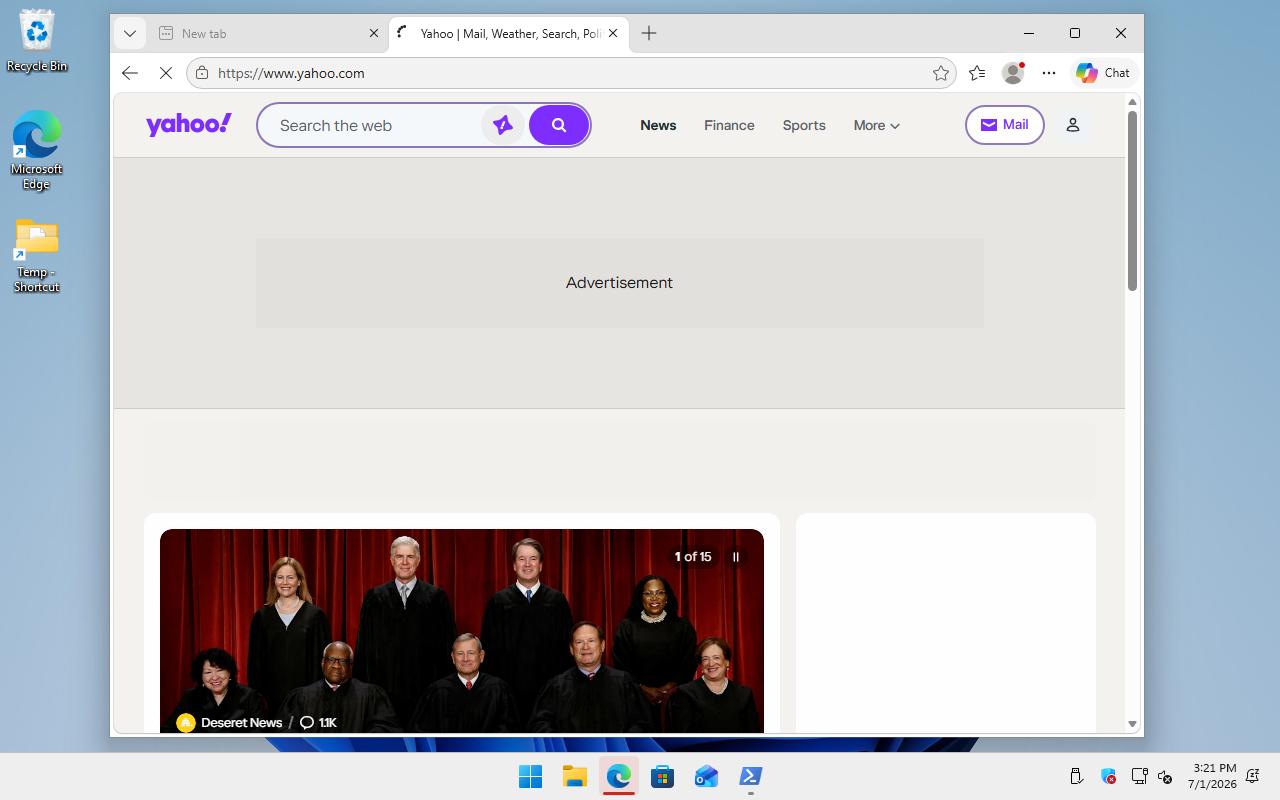
Task: Expand the More menu
Action: click(876, 125)
